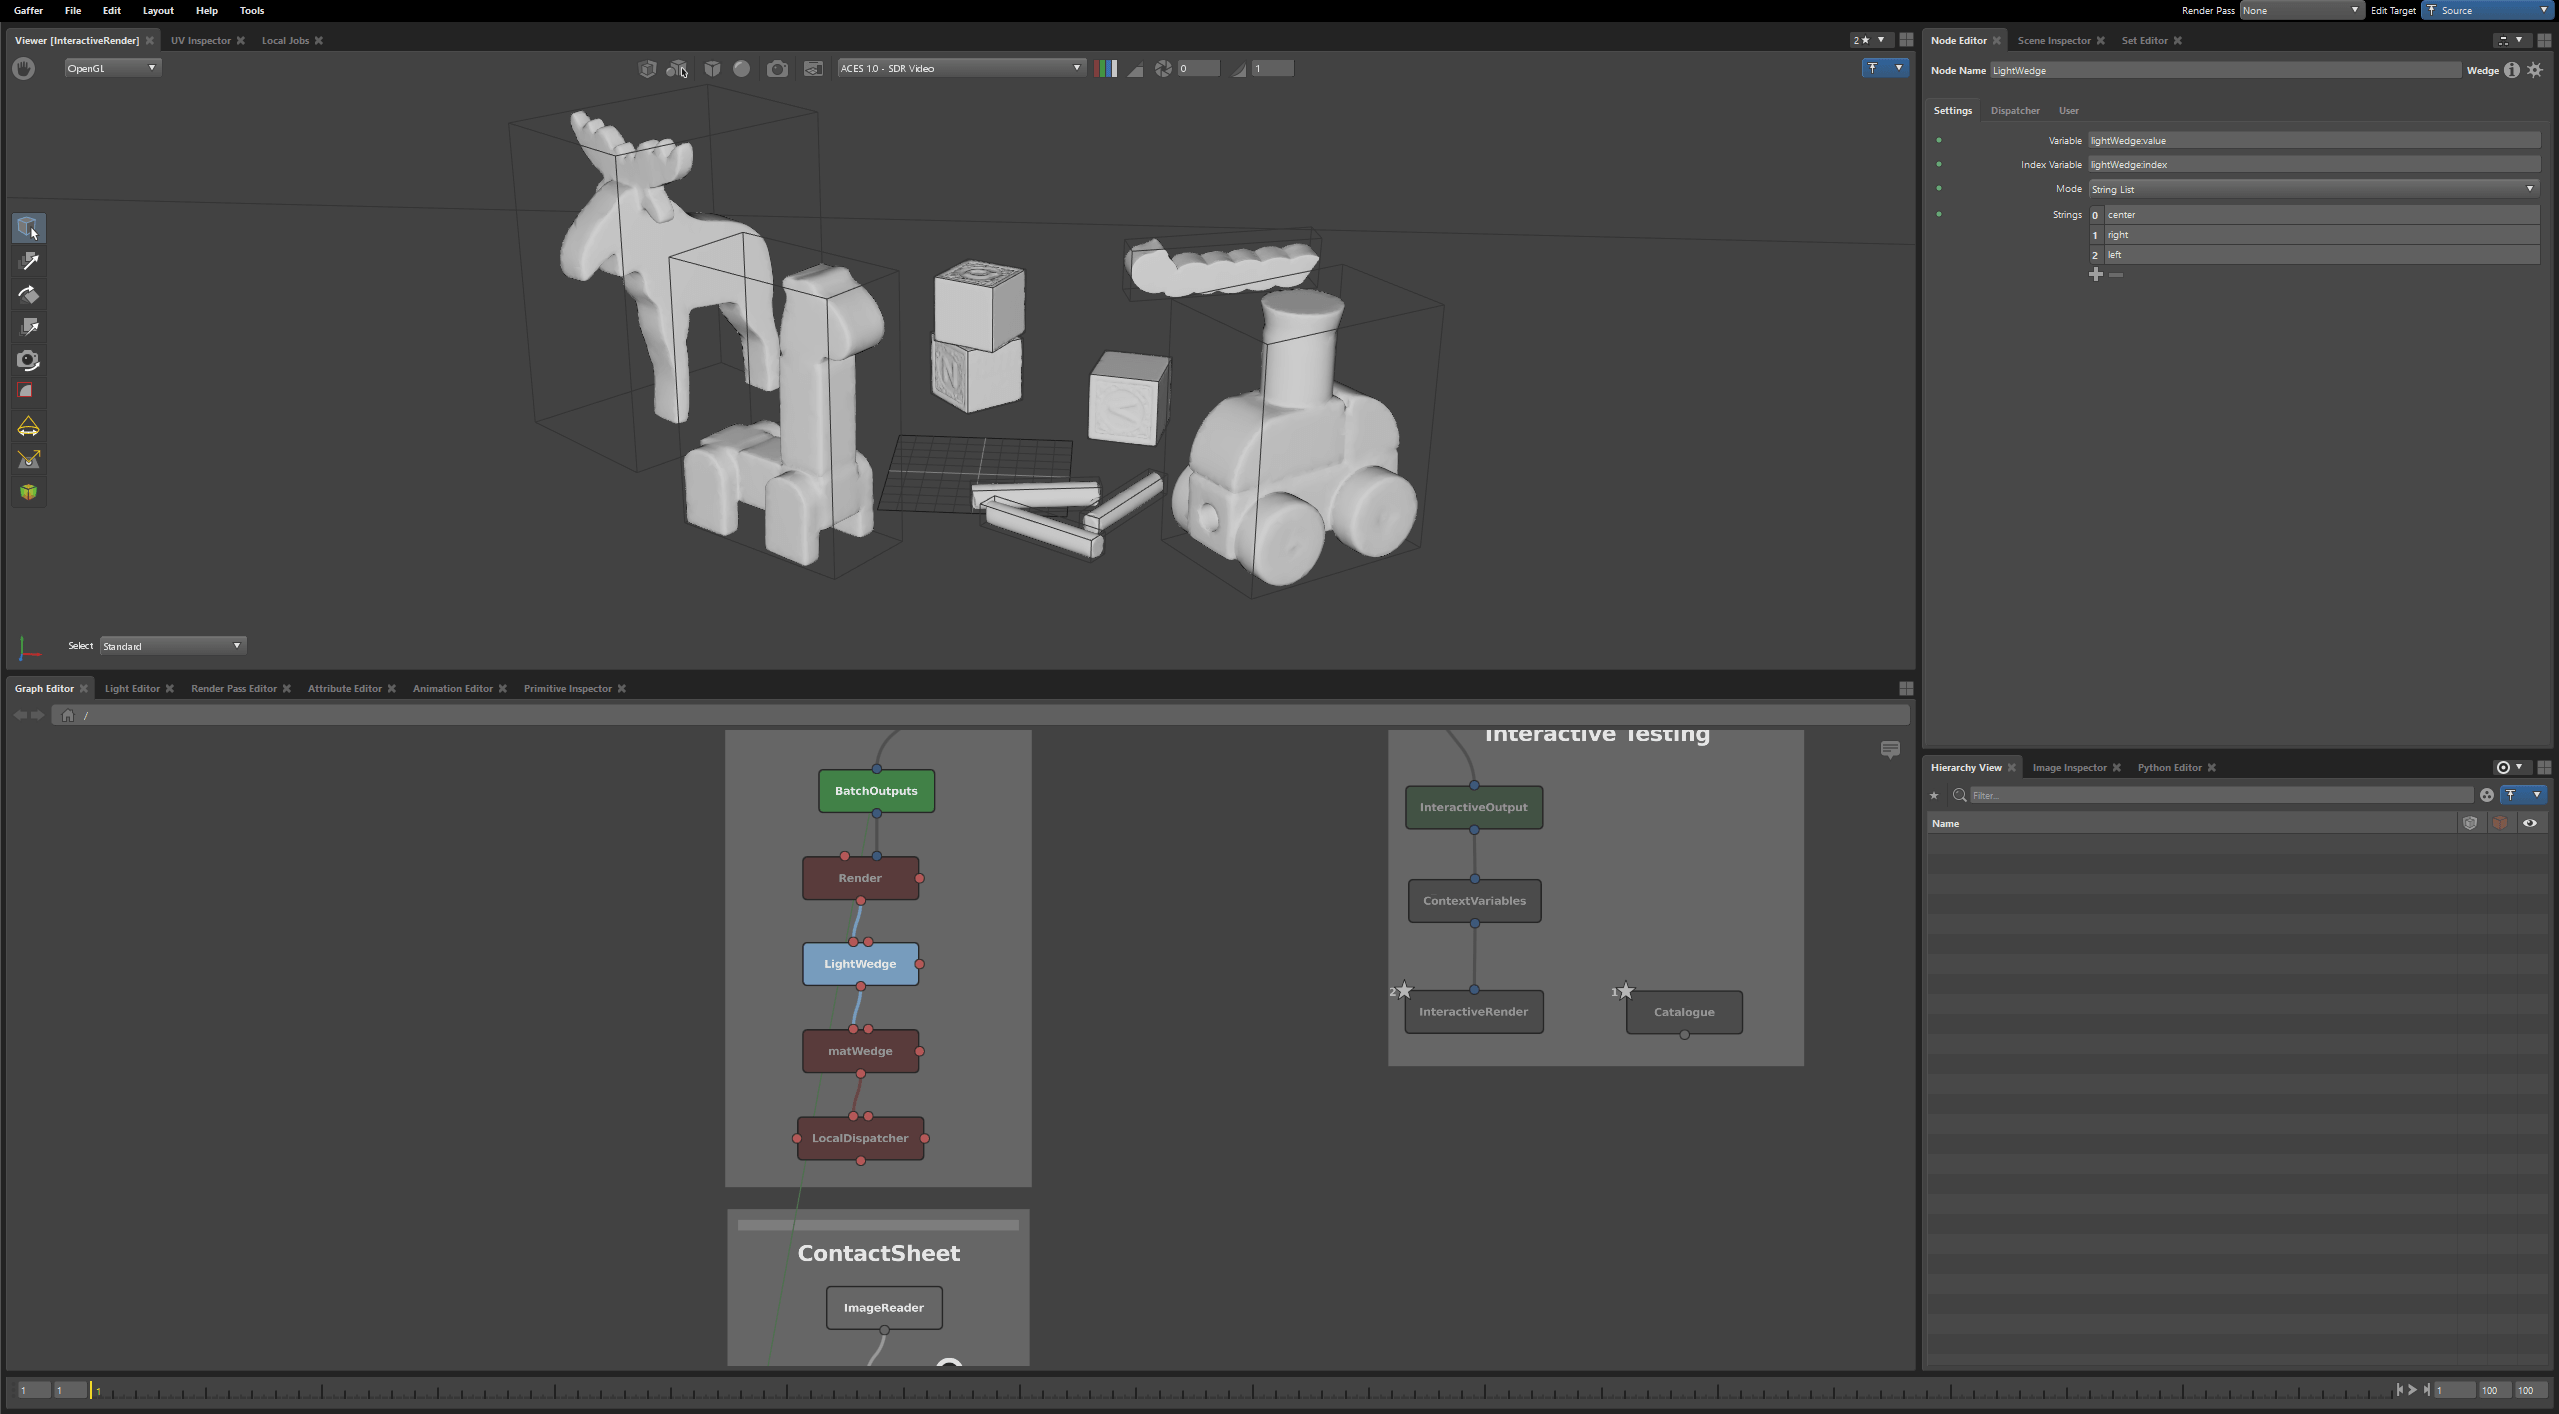Open the drawing mode cube menu
2559x1414 pixels.
[x=712, y=68]
